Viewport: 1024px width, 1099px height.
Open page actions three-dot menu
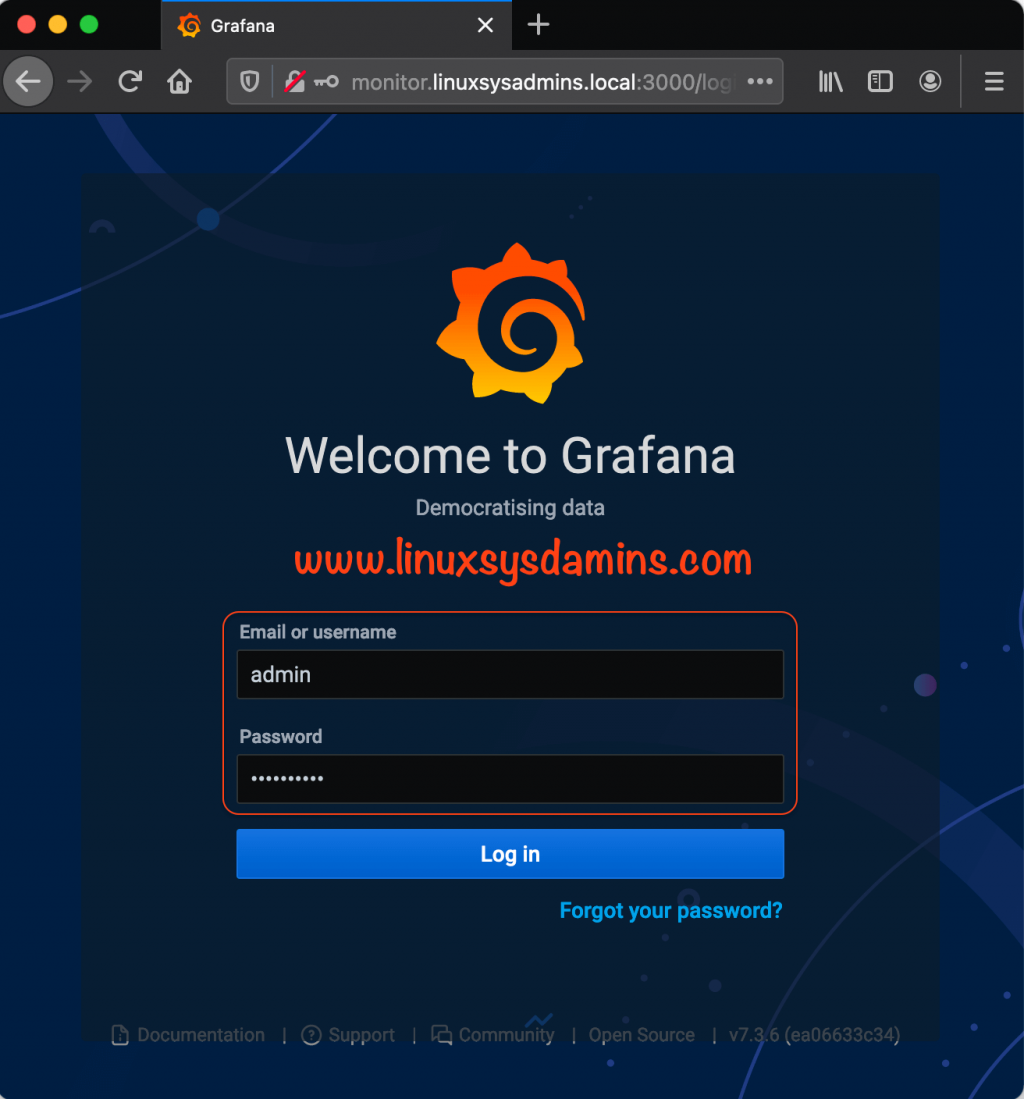pyautogui.click(x=760, y=81)
